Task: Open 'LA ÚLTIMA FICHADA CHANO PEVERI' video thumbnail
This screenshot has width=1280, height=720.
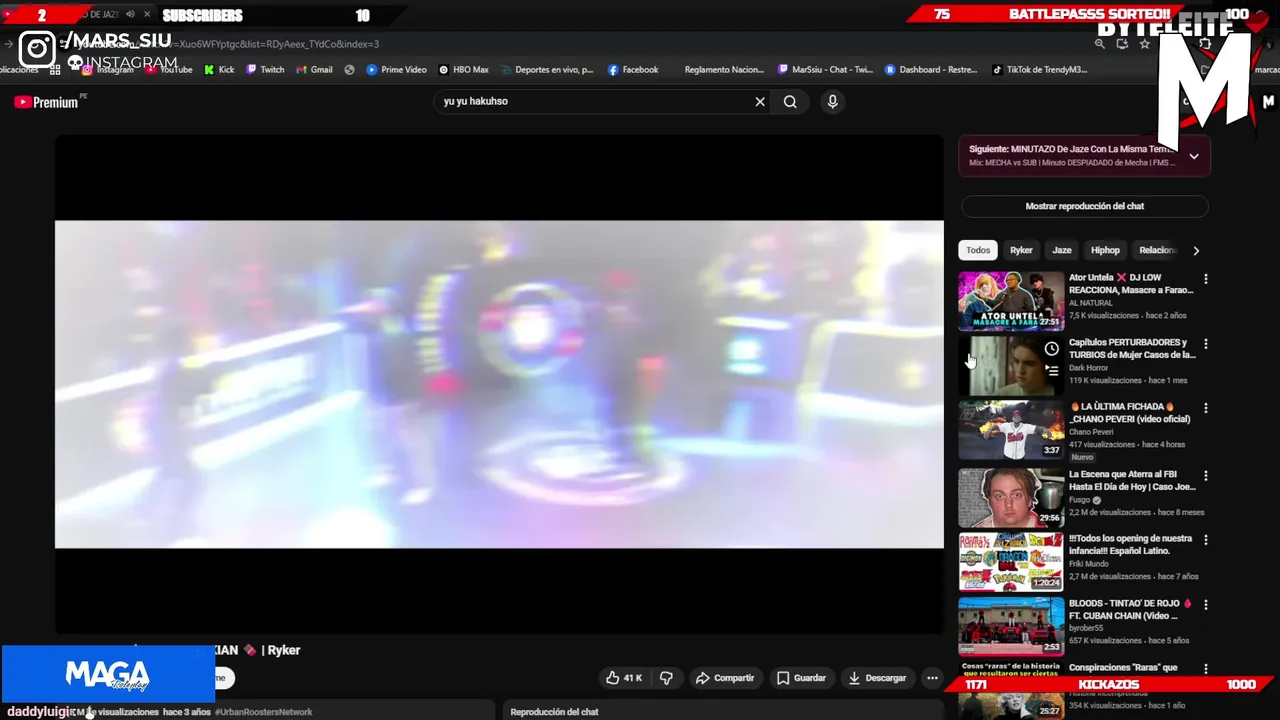Action: (1011, 430)
